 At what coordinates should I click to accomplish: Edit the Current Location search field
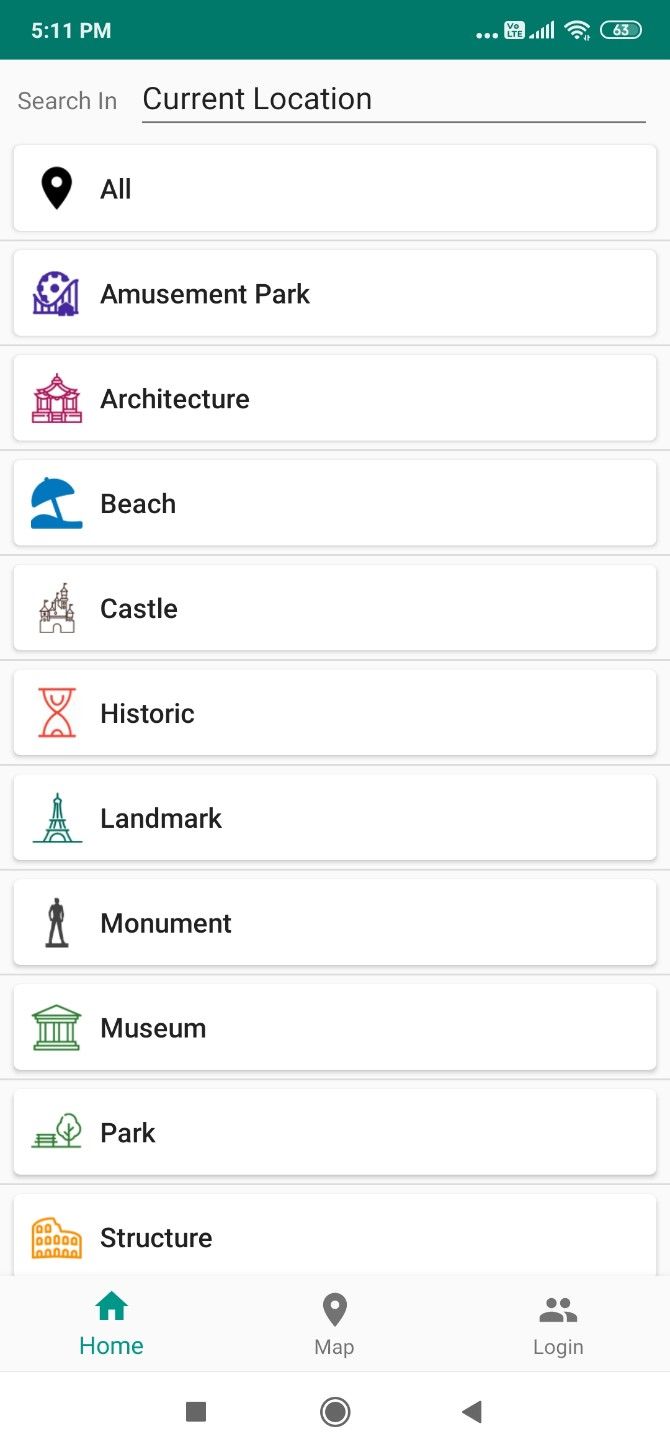coord(393,98)
